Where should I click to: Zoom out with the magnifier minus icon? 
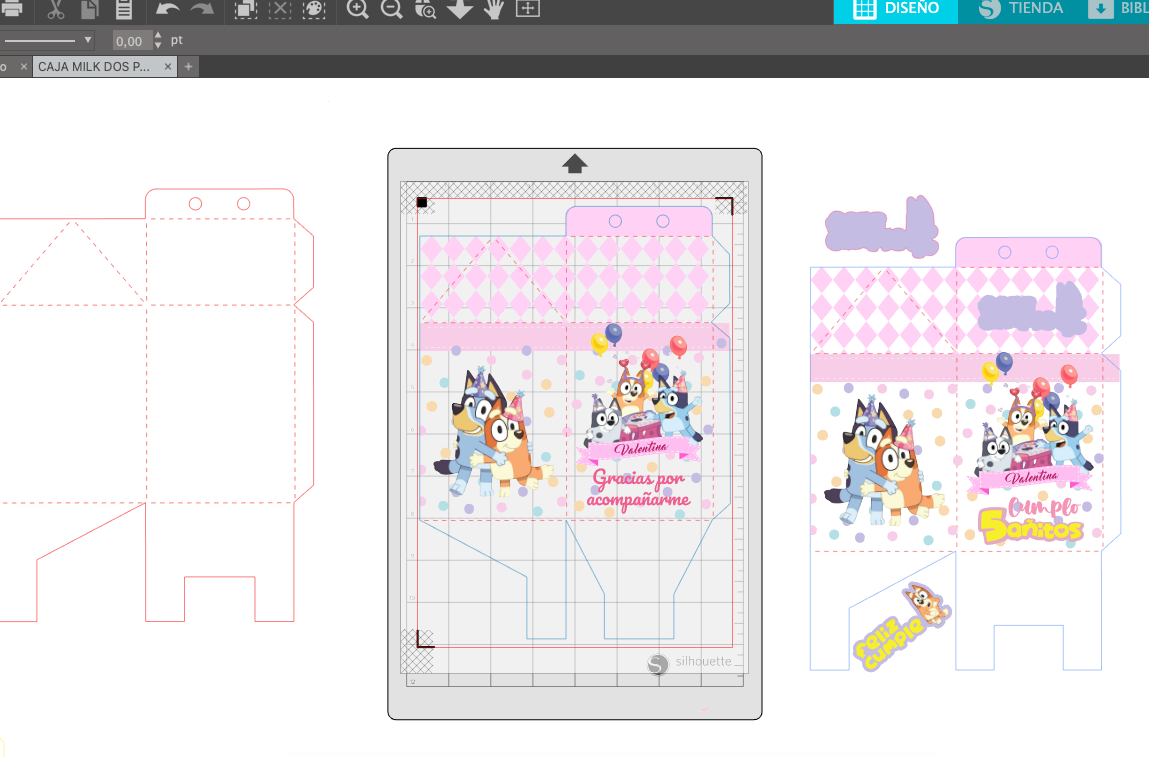coord(392,10)
